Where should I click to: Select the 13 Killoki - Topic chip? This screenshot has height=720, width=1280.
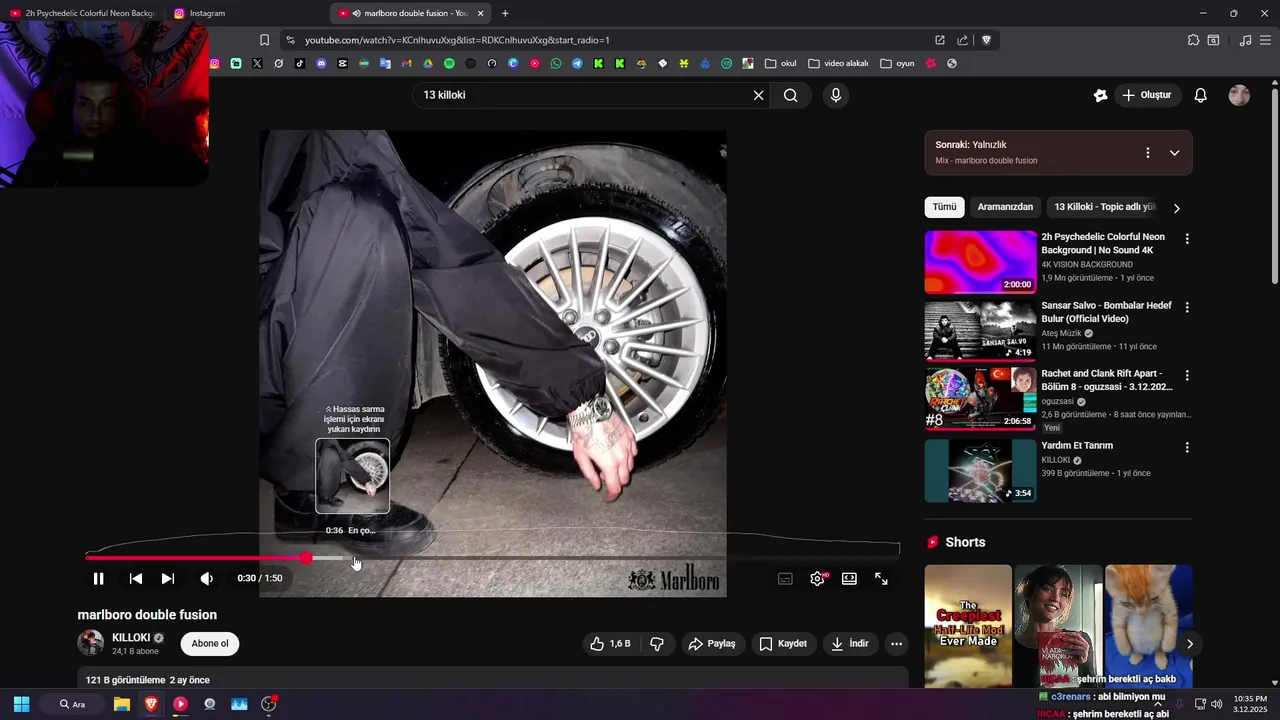pyautogui.click(x=1104, y=207)
